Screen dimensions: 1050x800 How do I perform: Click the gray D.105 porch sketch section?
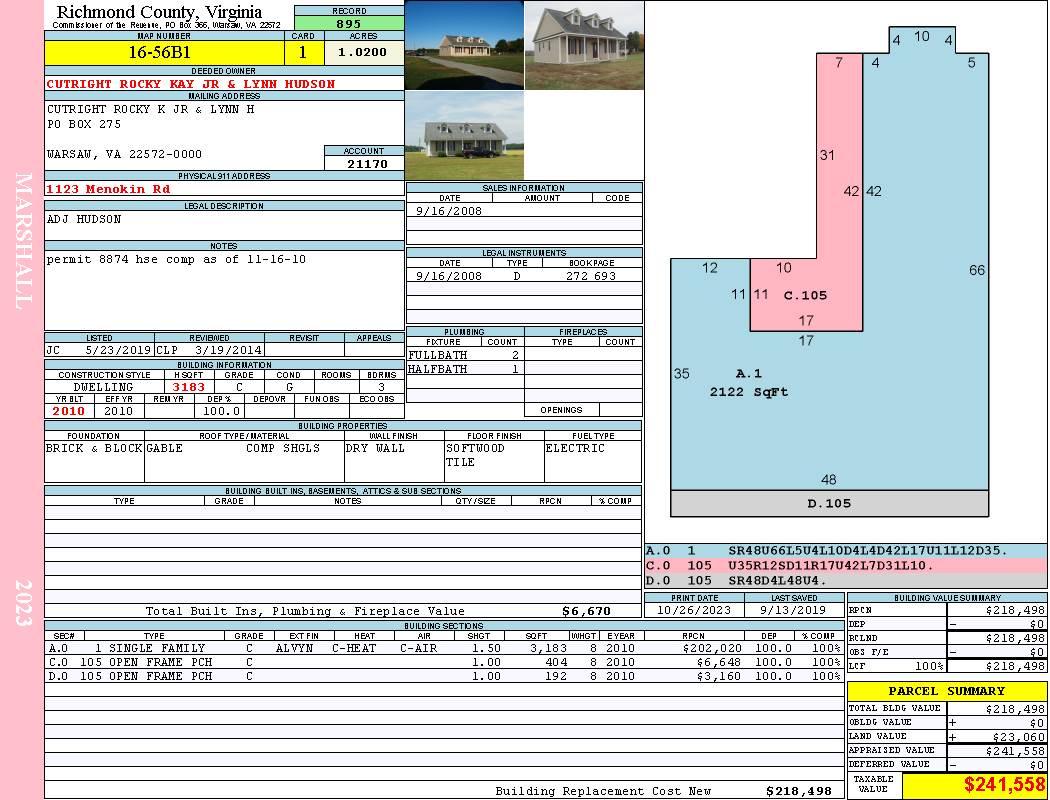829,503
